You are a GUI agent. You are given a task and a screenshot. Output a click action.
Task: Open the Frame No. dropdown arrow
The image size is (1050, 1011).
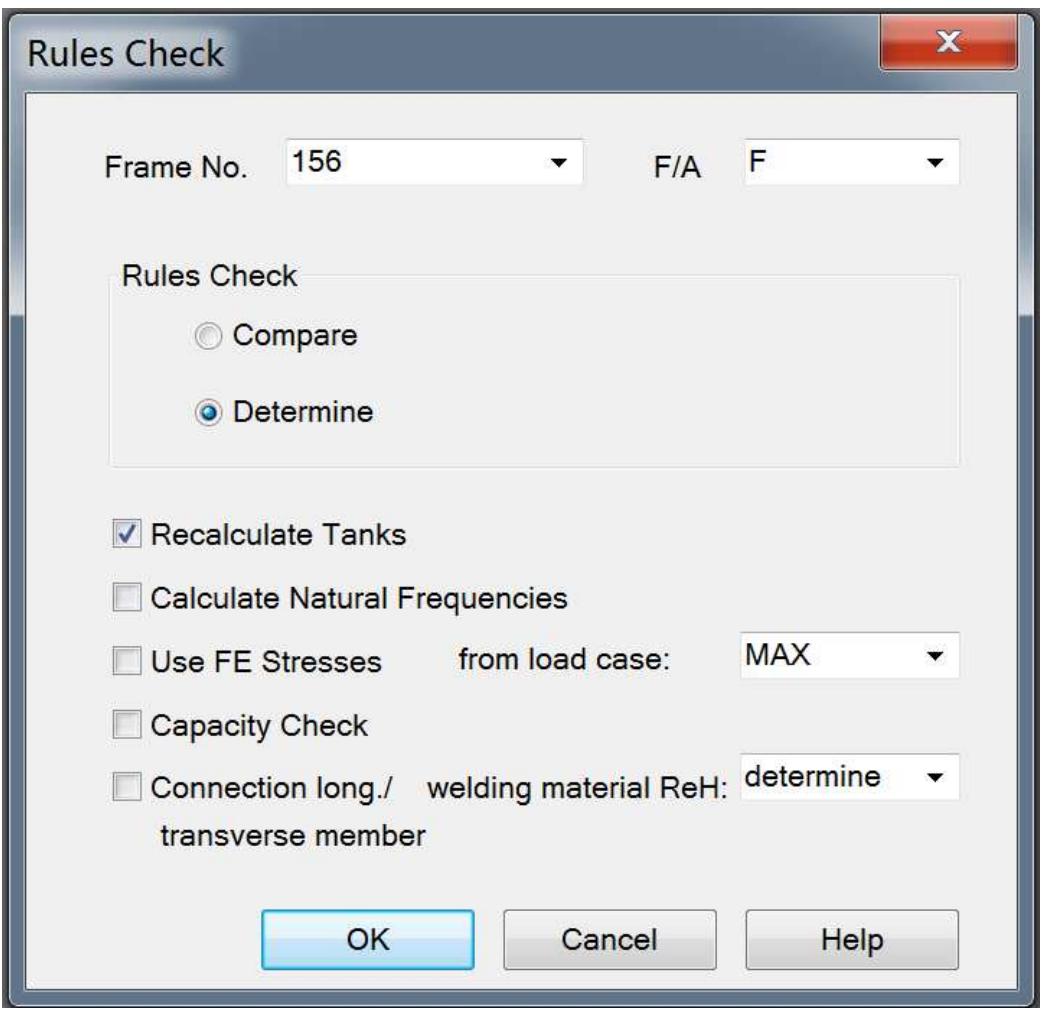click(x=559, y=162)
